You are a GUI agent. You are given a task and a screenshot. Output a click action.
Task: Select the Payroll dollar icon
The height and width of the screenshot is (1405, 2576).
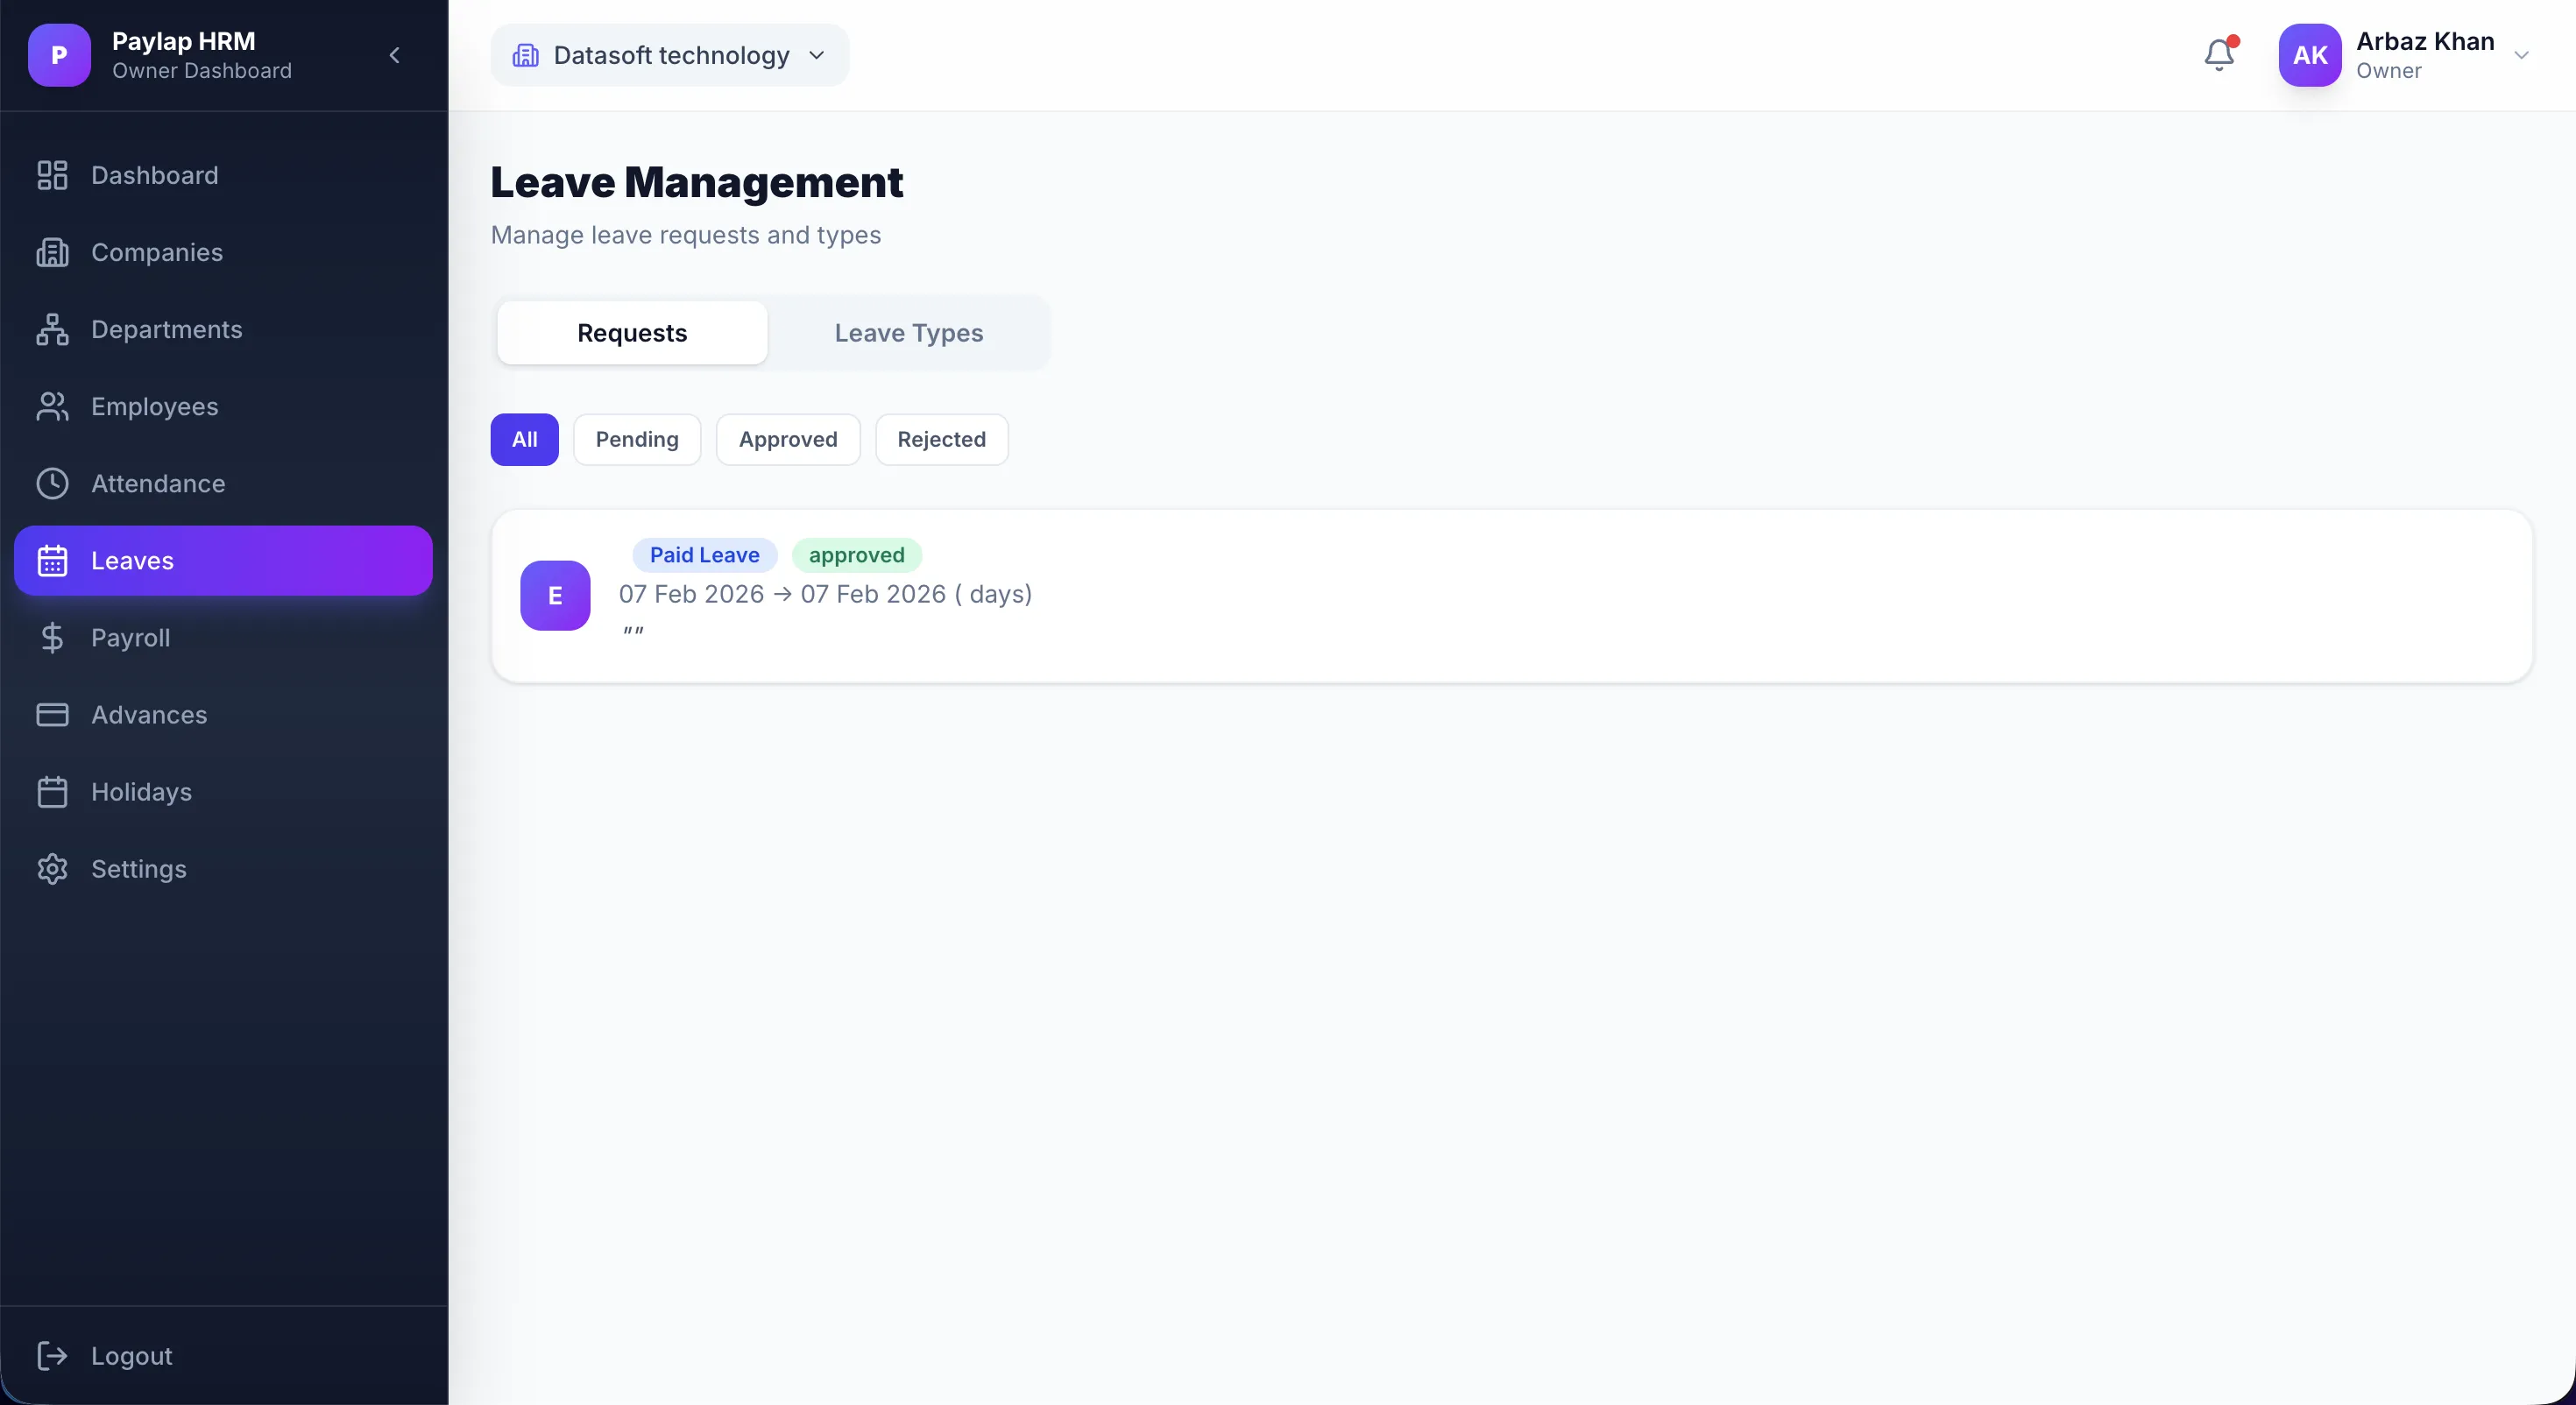(52, 638)
